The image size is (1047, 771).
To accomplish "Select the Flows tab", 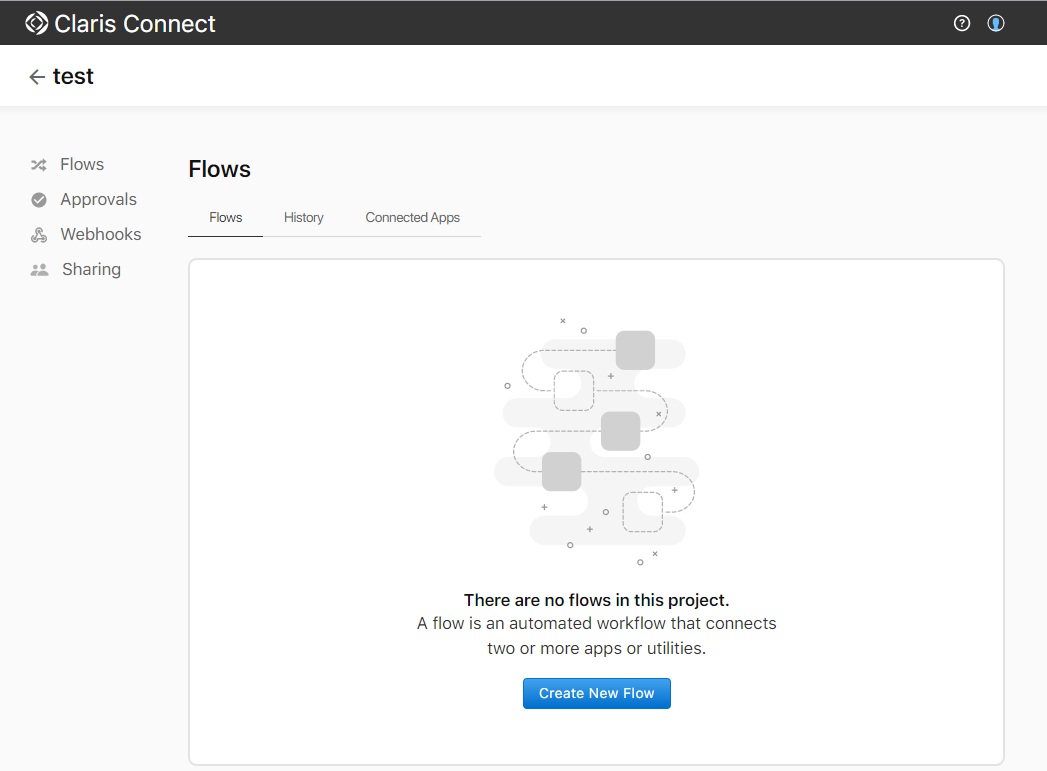I will click(225, 218).
